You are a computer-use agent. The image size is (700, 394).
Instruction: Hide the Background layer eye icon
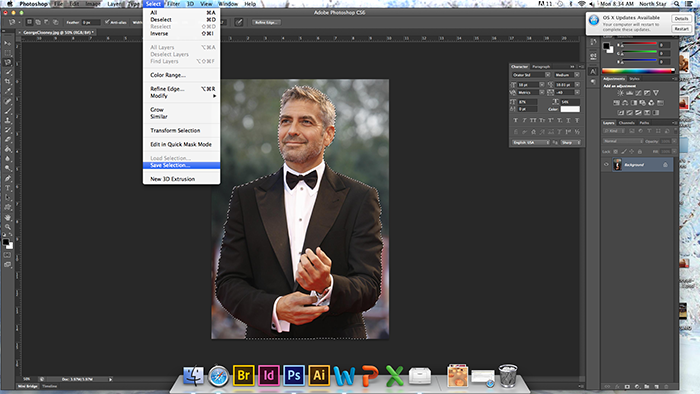(x=606, y=165)
